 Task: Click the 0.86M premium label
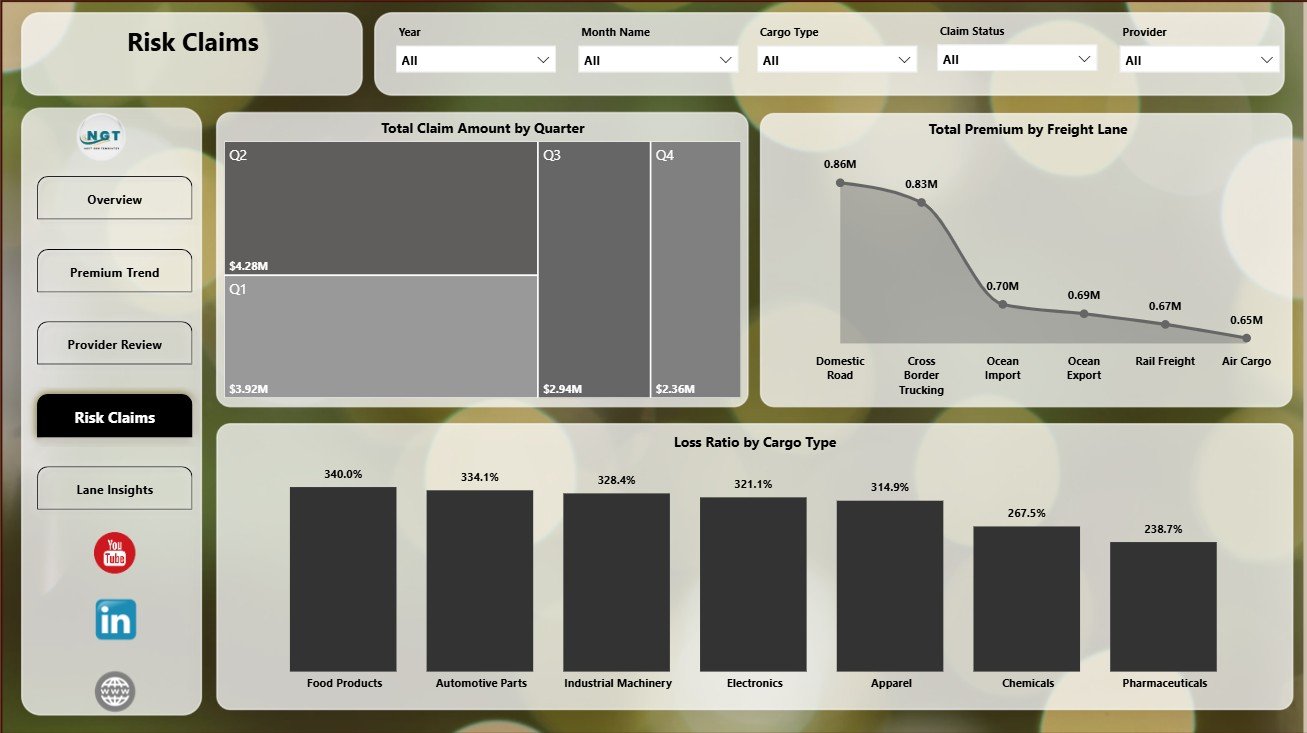click(840, 163)
